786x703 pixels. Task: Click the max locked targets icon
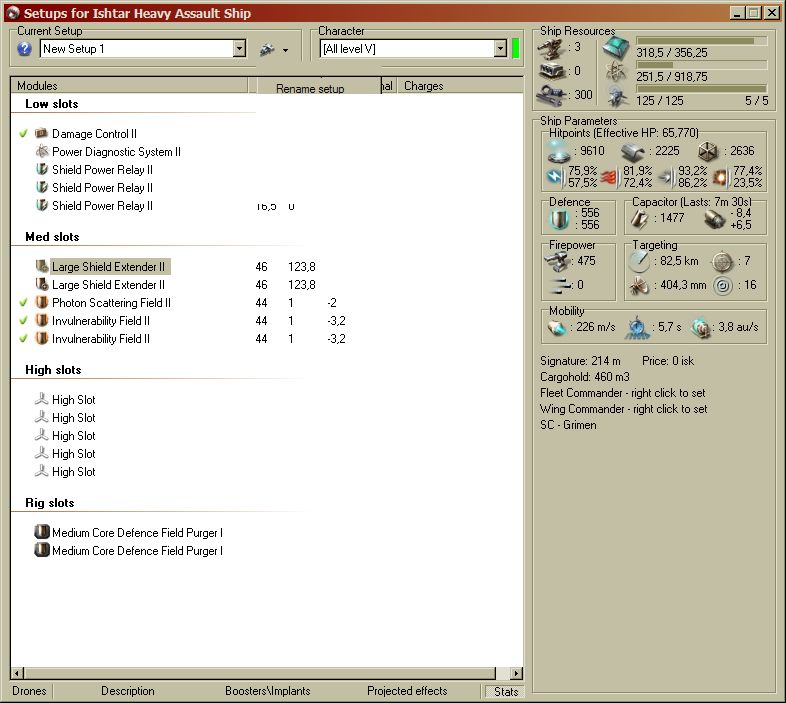click(722, 261)
